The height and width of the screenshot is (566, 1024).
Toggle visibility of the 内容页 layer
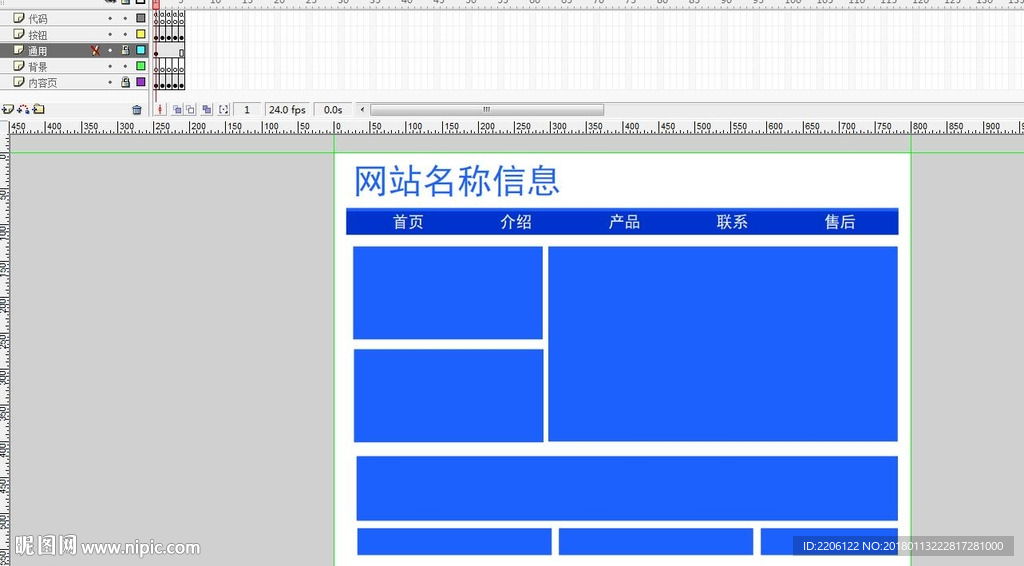point(110,82)
